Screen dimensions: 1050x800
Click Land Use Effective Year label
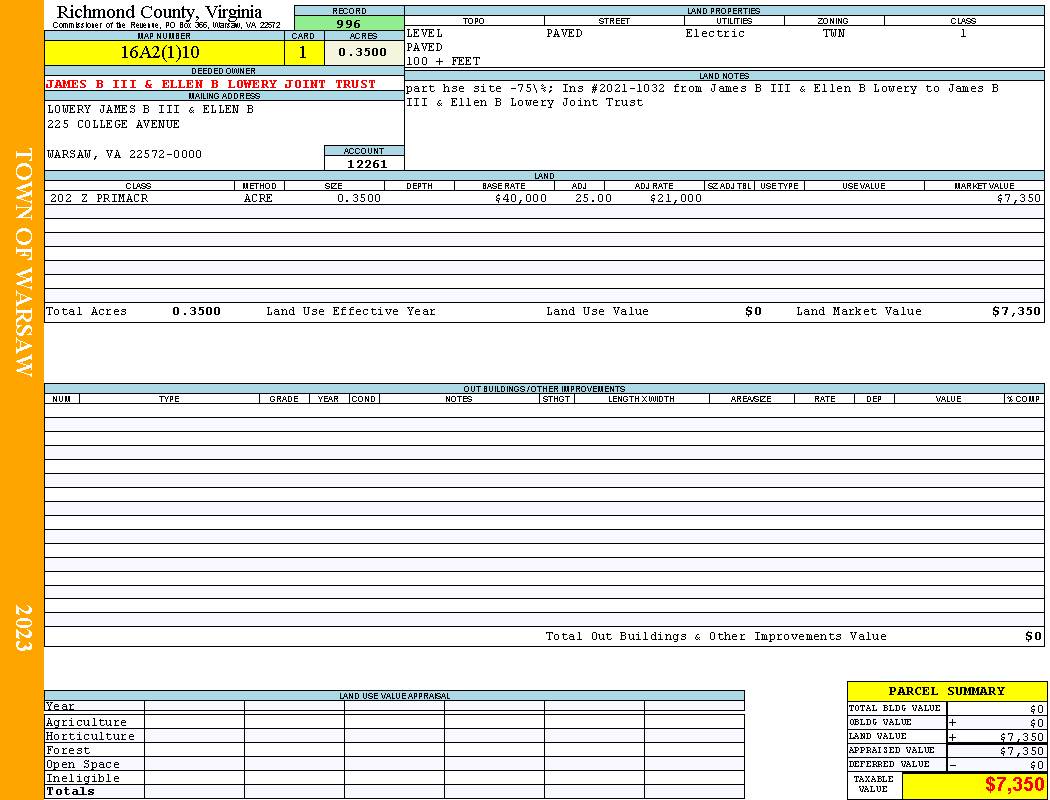pos(350,311)
